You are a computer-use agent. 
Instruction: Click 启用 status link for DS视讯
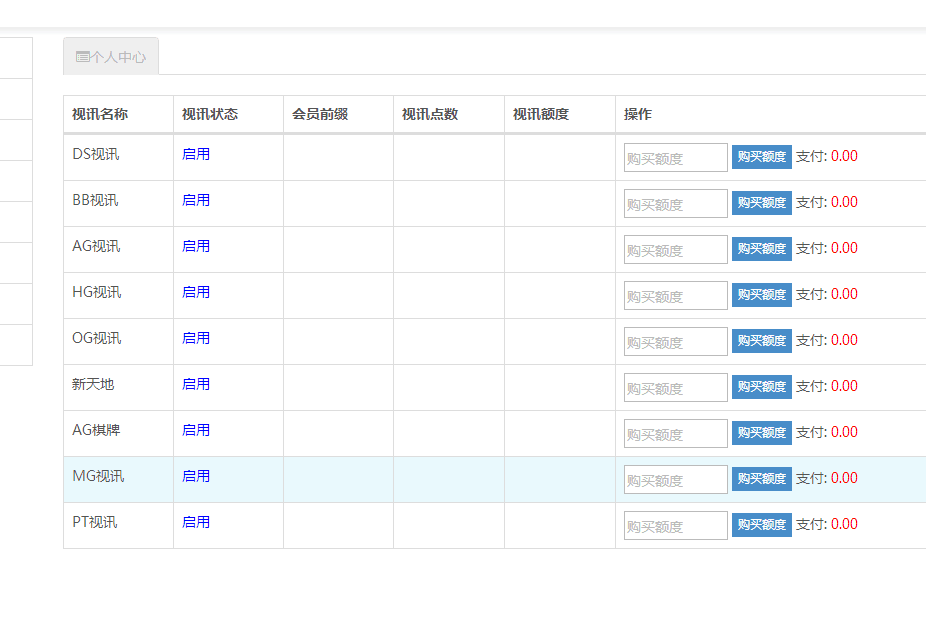coord(196,154)
